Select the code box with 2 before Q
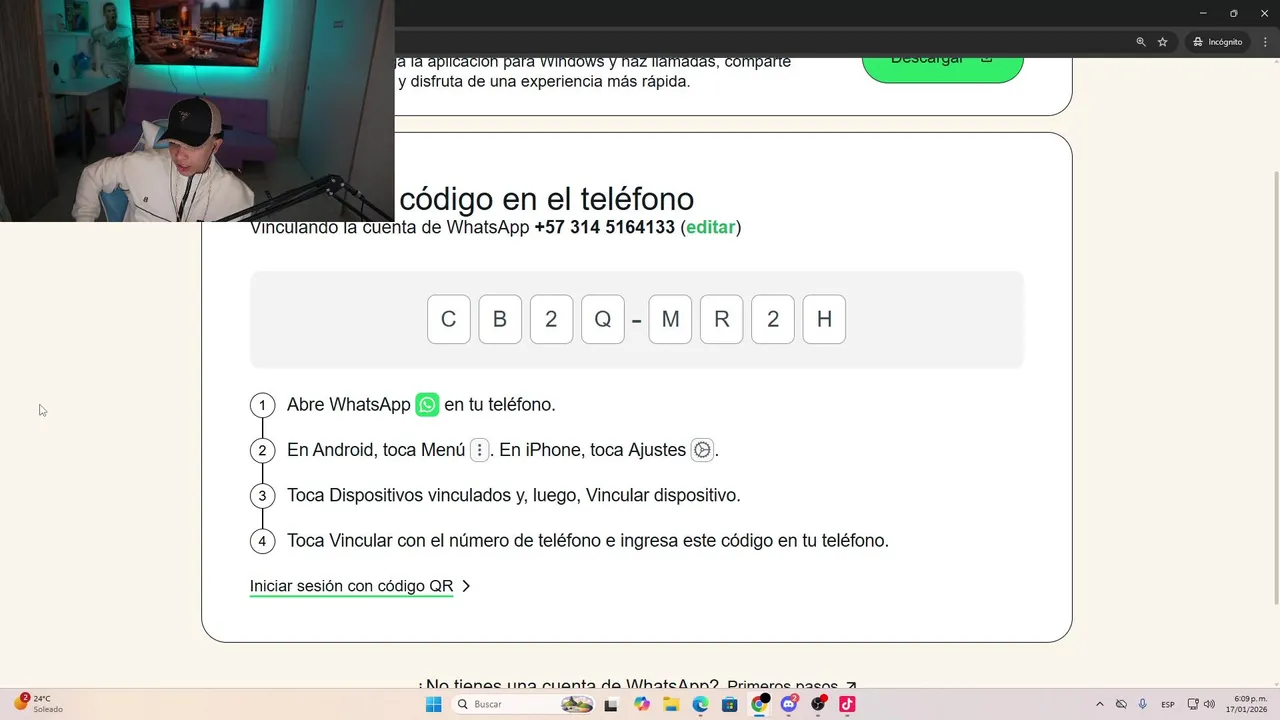 coord(551,319)
